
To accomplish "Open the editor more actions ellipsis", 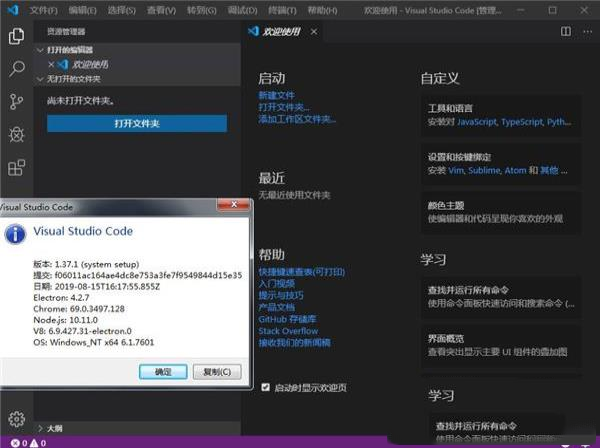I will (x=587, y=32).
